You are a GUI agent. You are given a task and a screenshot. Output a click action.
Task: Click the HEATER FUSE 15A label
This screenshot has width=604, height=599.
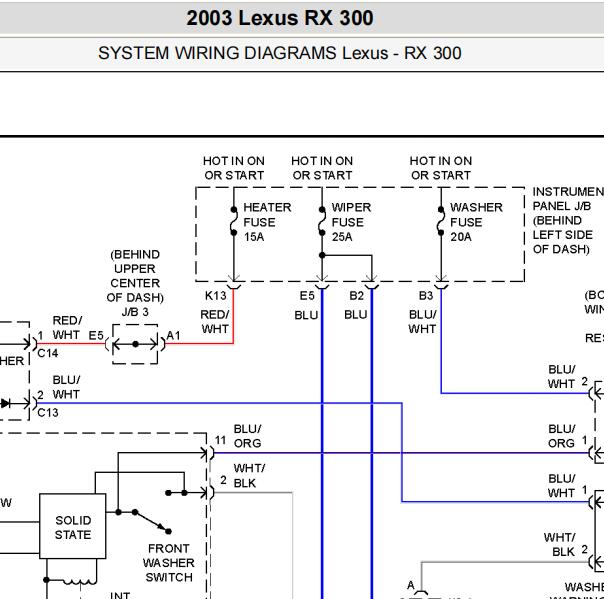coord(267,222)
